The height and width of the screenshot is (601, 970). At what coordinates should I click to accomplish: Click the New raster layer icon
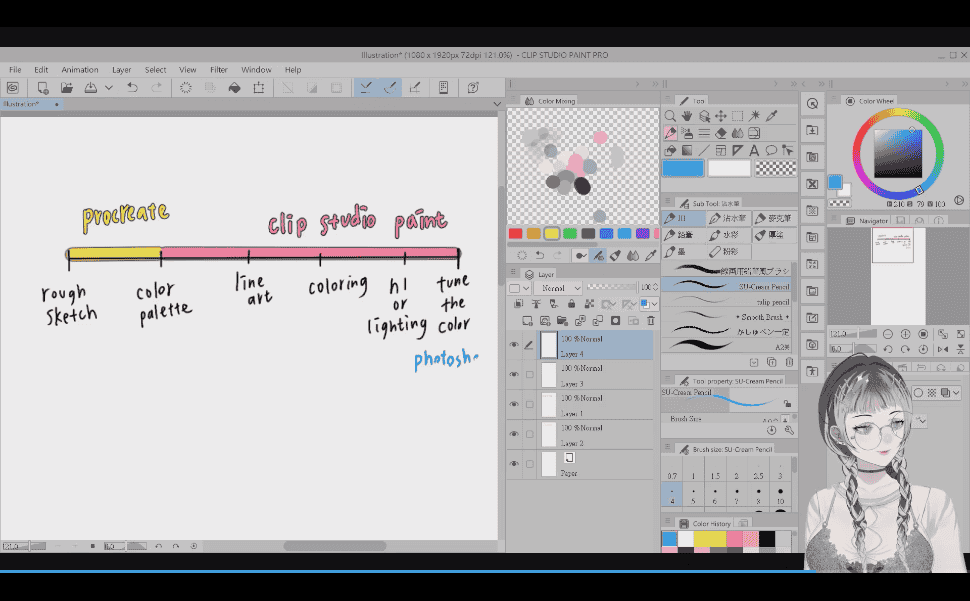[x=527, y=321]
